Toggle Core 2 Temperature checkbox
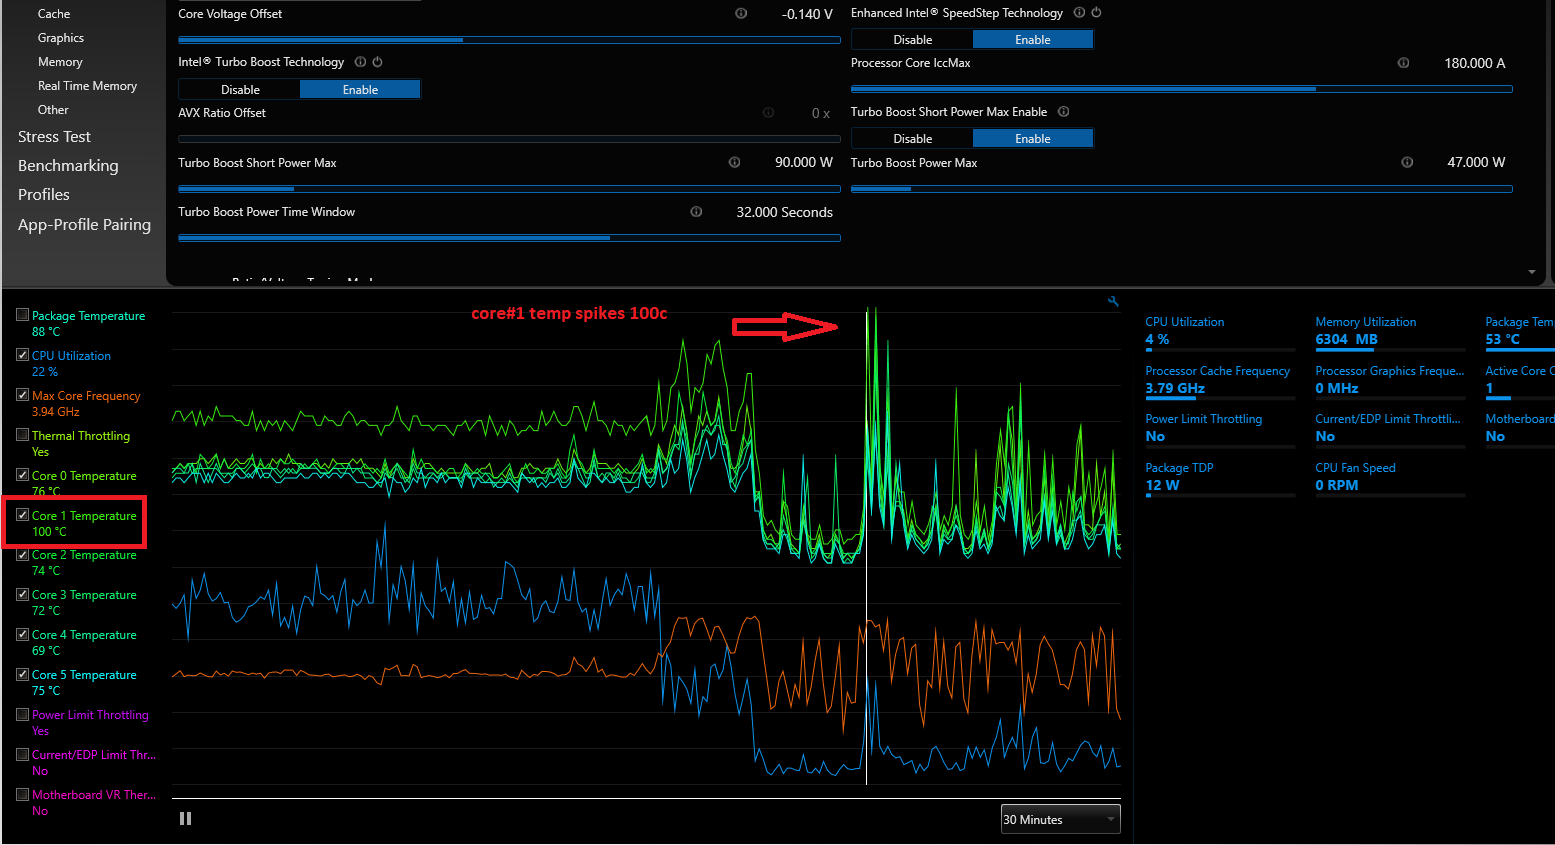 [x=22, y=554]
